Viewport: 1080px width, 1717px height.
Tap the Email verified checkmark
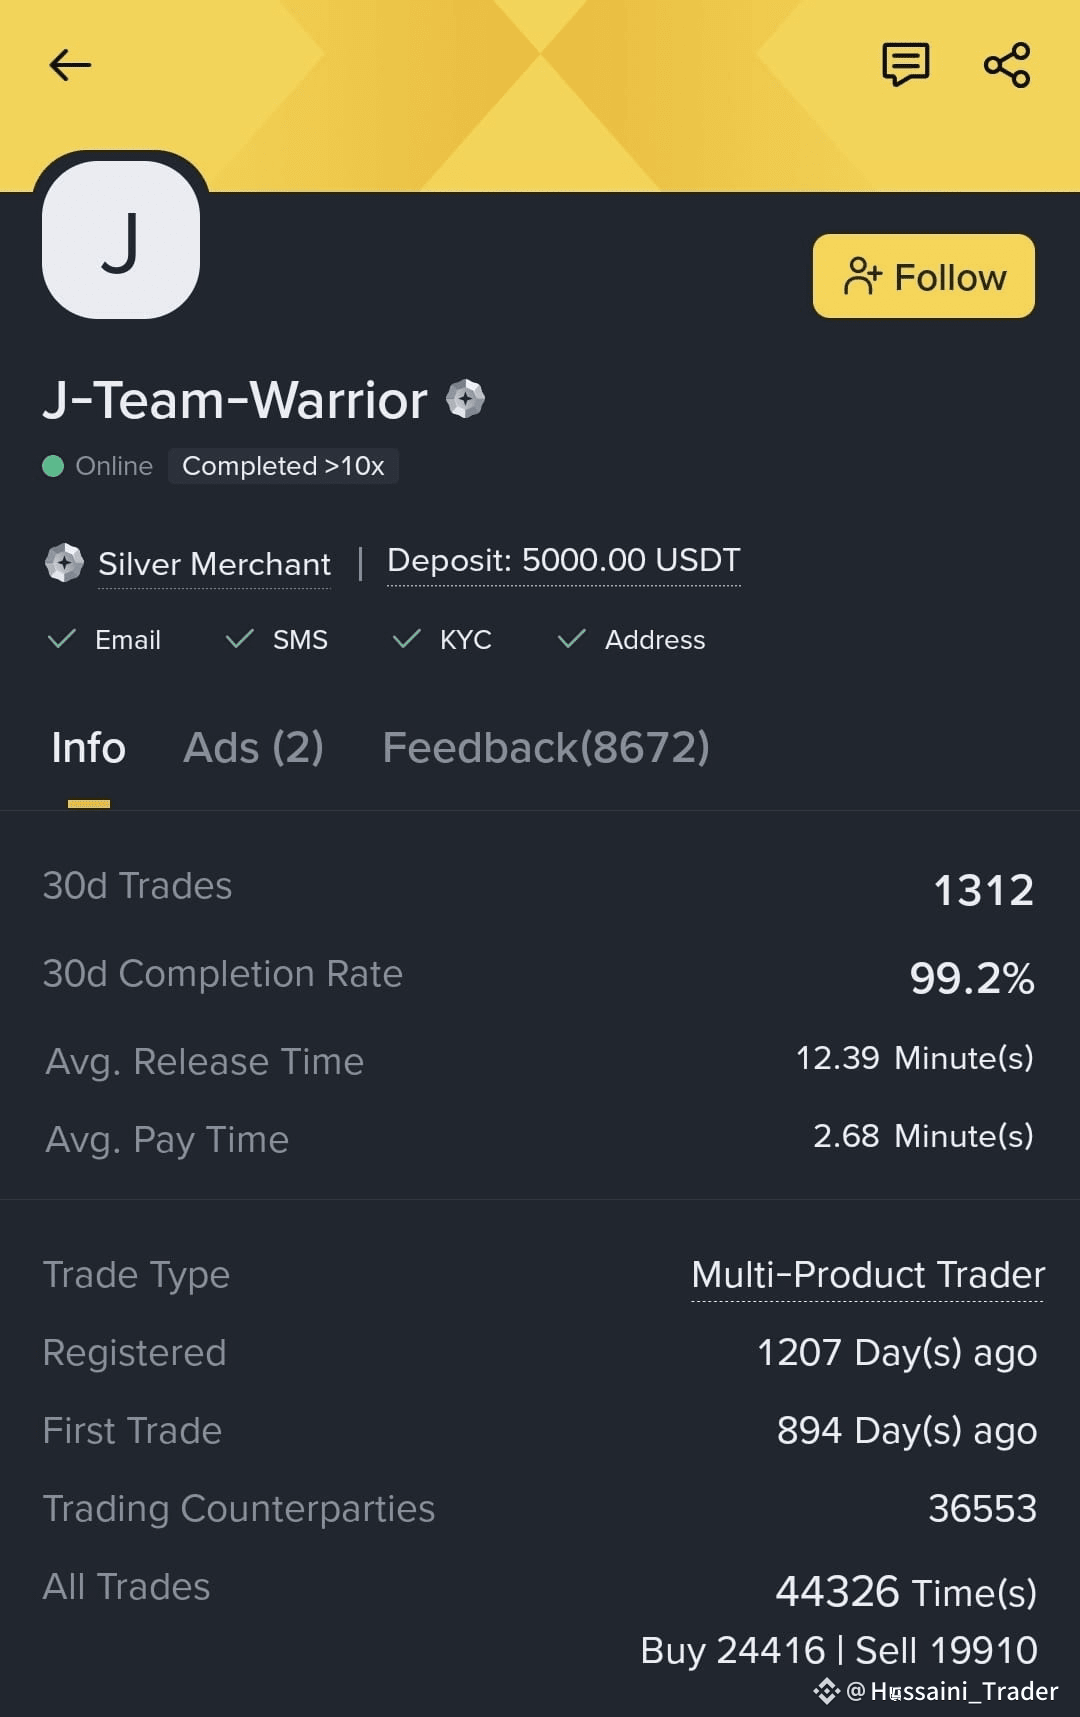point(62,639)
